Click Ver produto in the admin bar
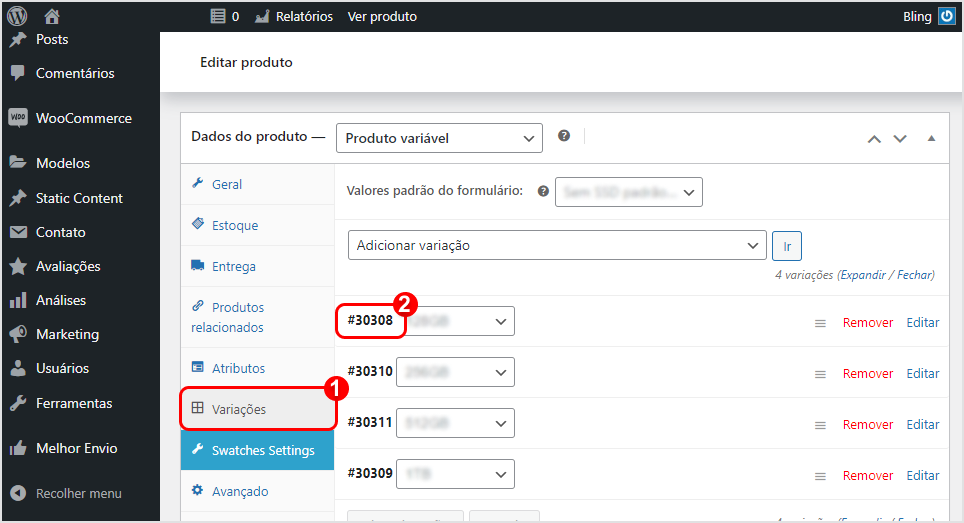Screen dimensions: 964x523 coord(382,17)
